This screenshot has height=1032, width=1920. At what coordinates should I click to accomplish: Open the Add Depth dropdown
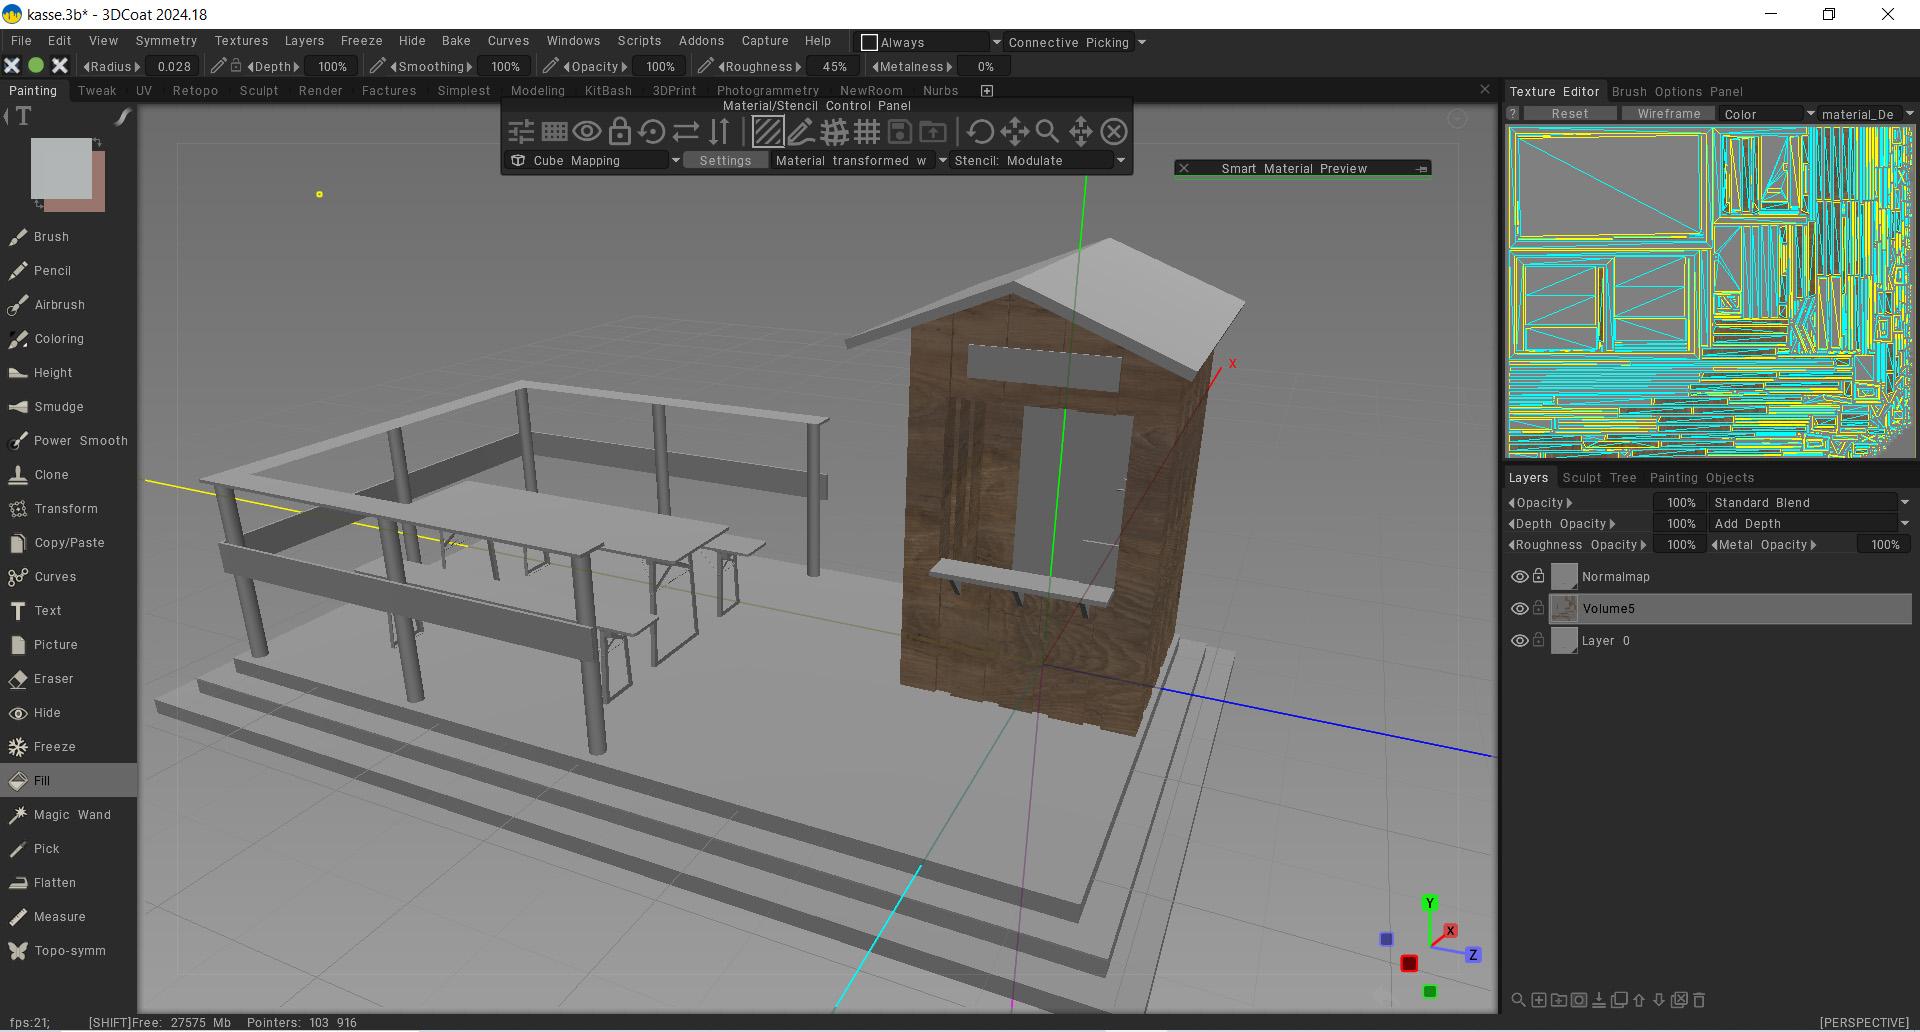point(1810,524)
